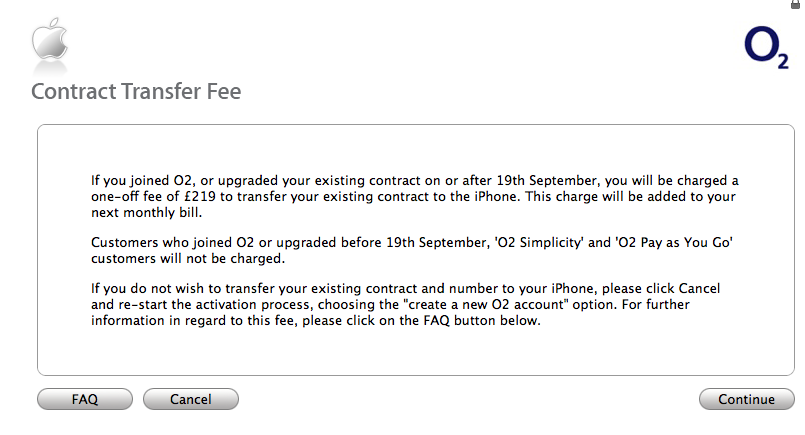Cancel the contract transfer
Image resolution: width=805 pixels, height=435 pixels.
190,399
